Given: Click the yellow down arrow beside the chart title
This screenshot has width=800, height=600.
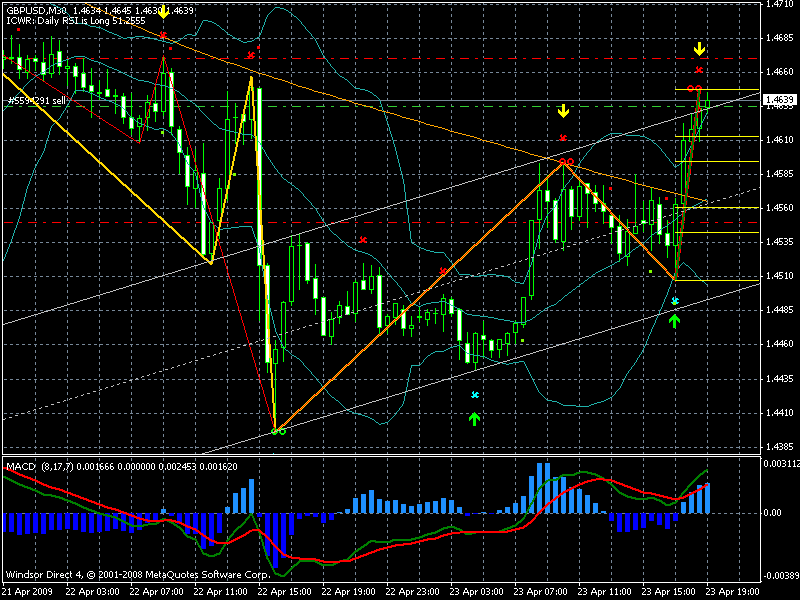Looking at the screenshot, I should pos(163,15).
